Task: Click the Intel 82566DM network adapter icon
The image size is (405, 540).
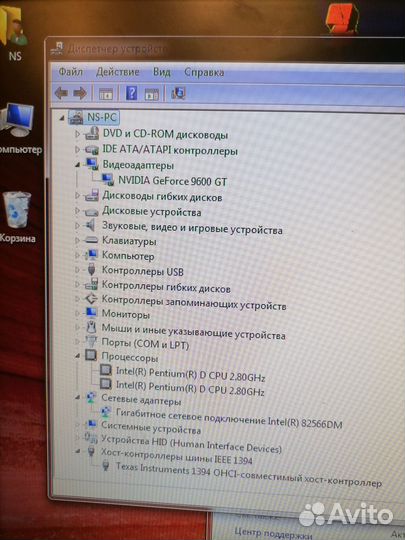Action: pyautogui.click(x=106, y=412)
